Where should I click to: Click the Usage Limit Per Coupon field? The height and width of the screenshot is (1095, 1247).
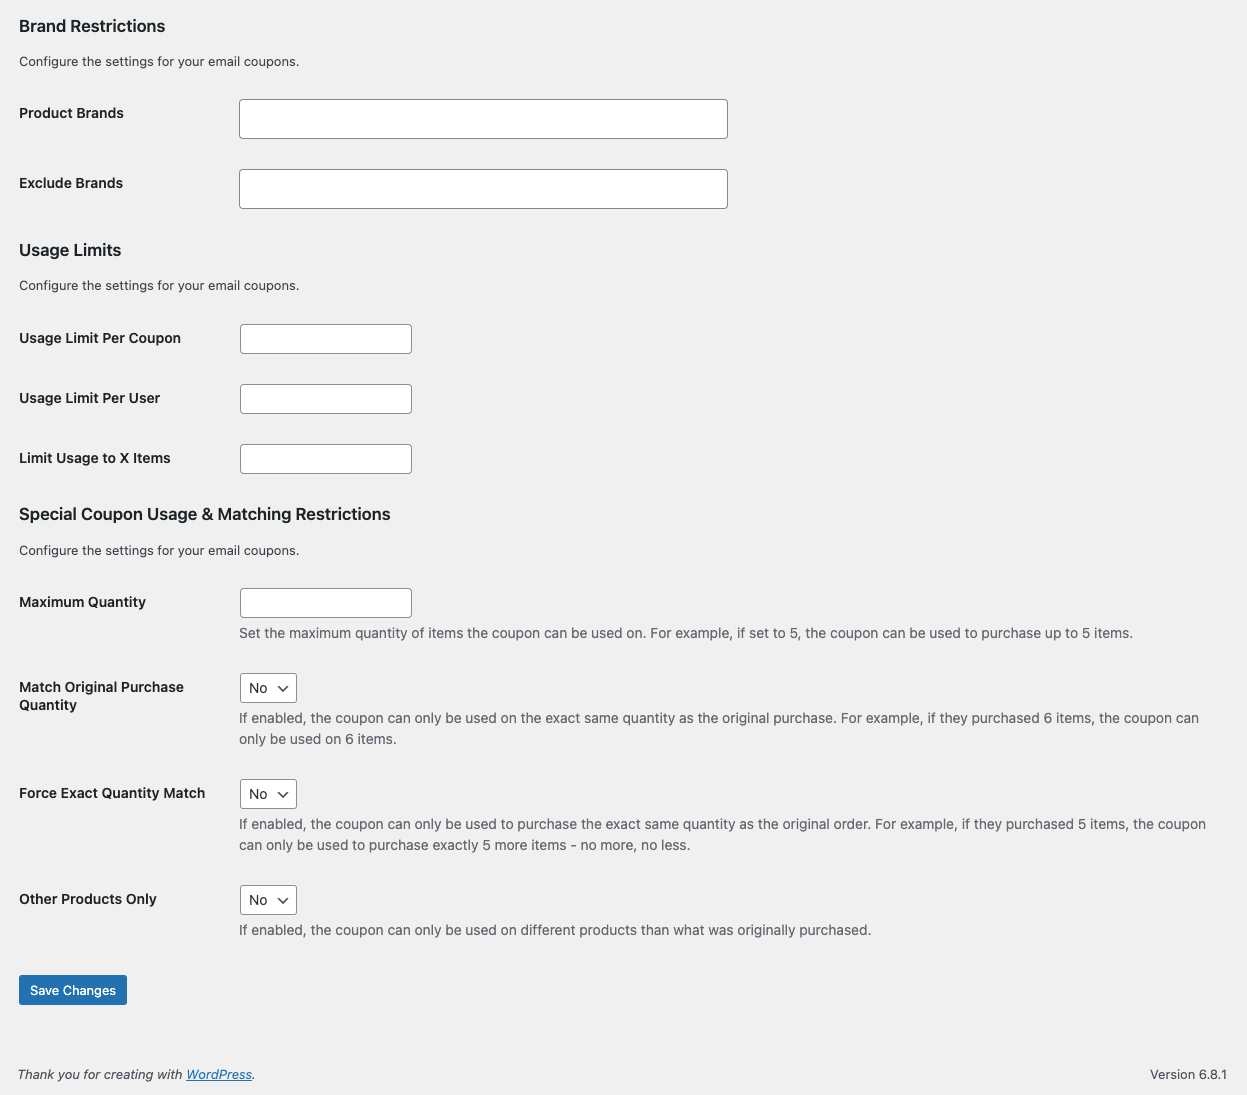coord(326,339)
